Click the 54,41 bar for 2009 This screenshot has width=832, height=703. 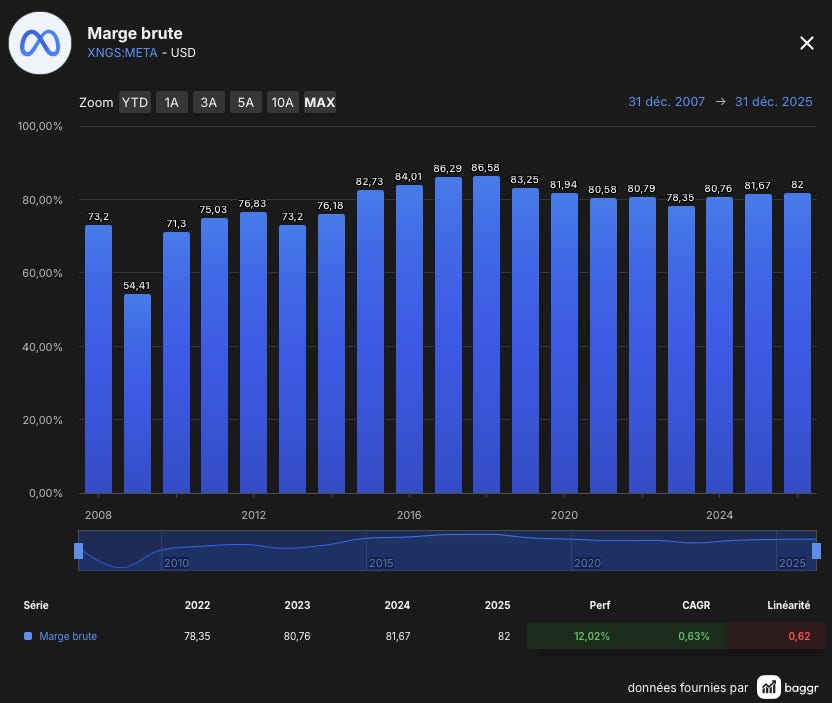pos(137,393)
